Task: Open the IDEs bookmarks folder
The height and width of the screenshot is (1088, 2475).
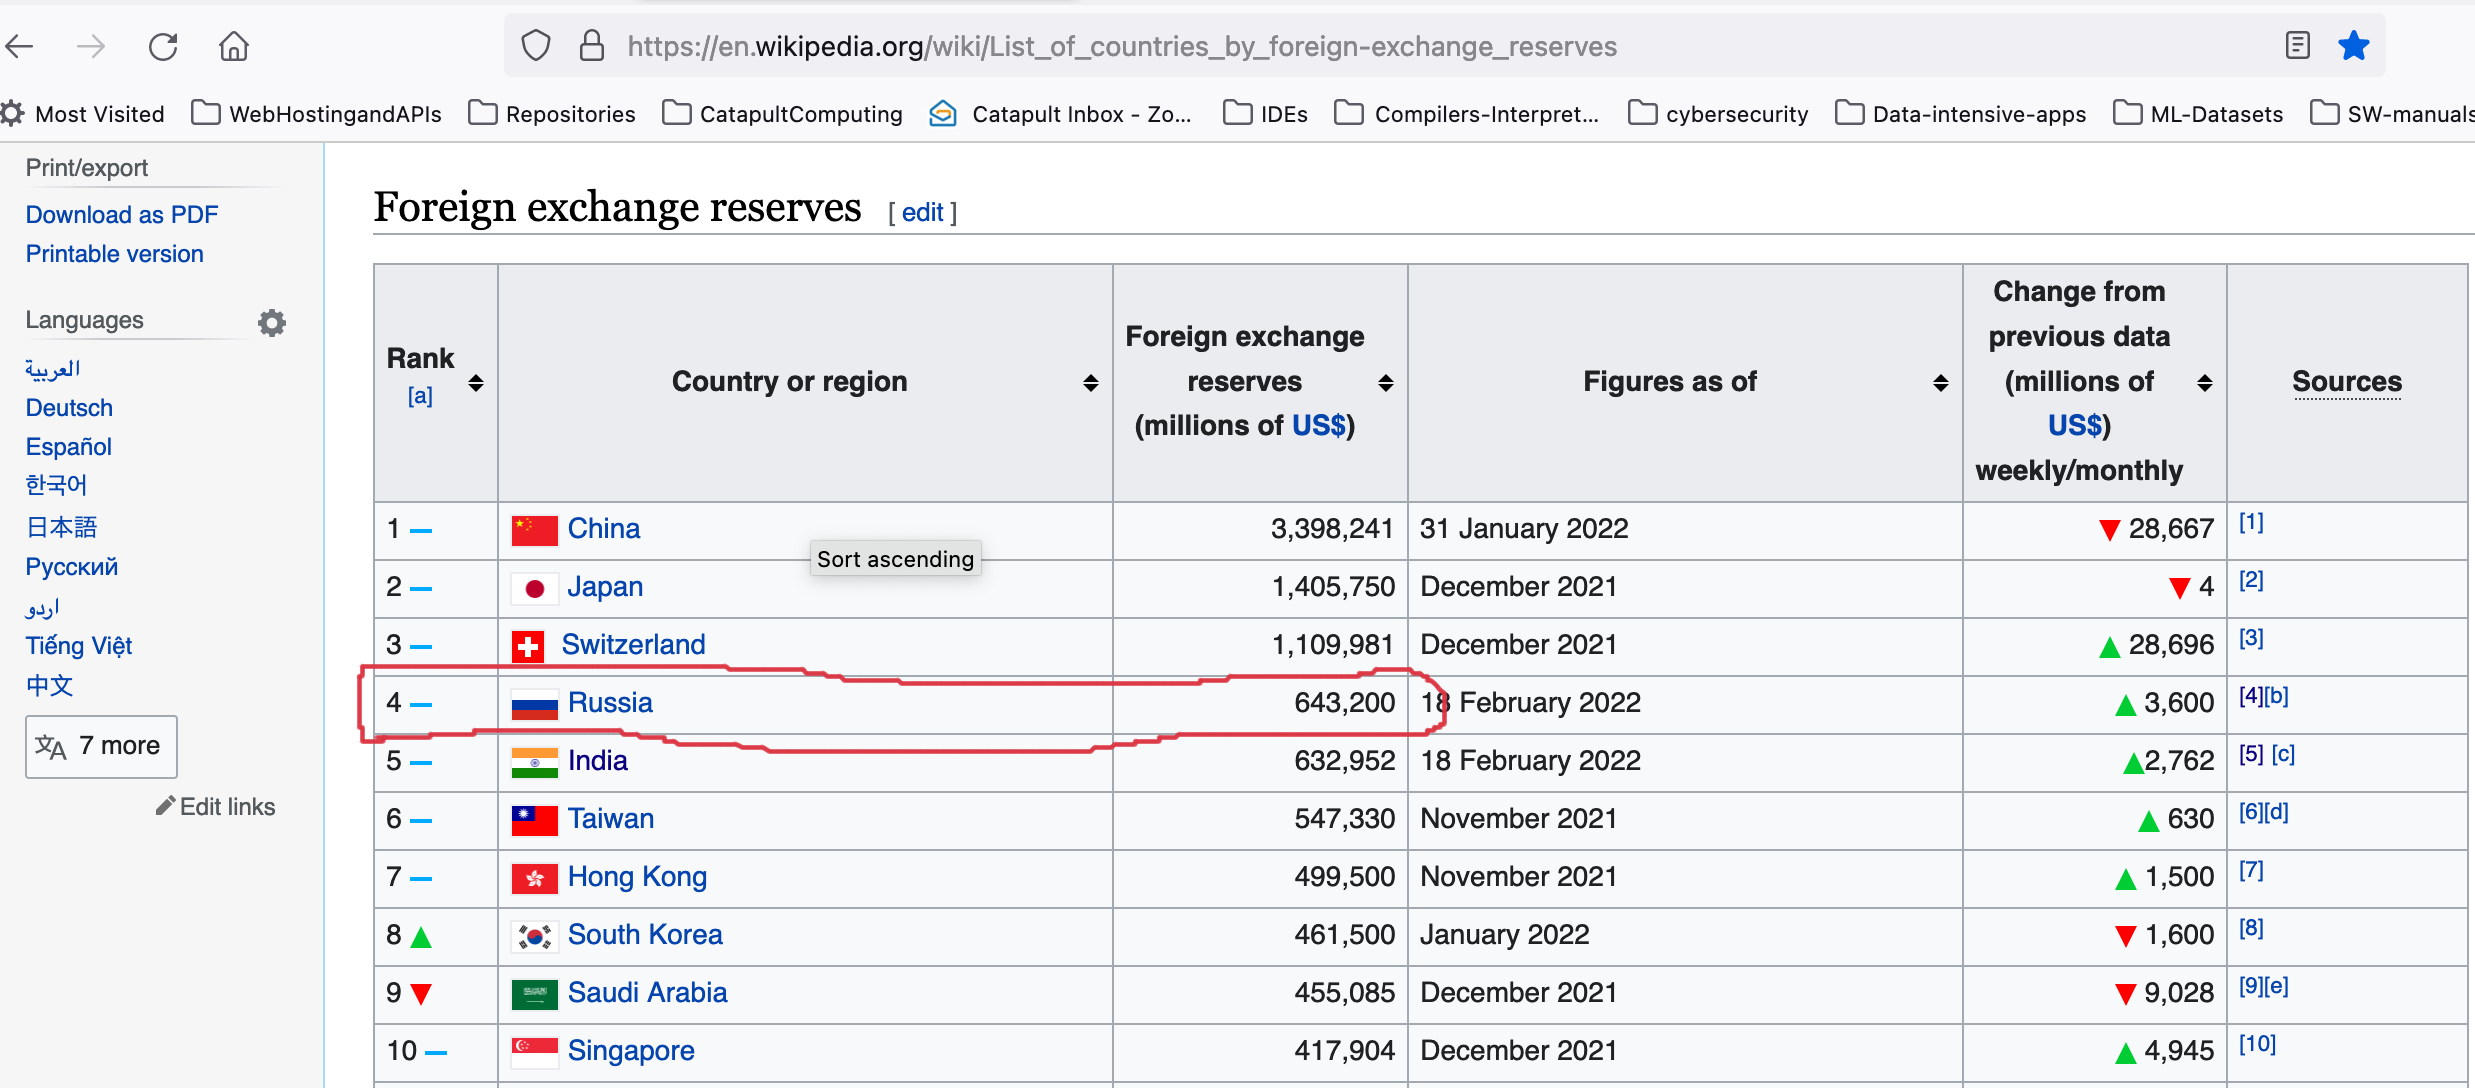Action: pos(1266,114)
